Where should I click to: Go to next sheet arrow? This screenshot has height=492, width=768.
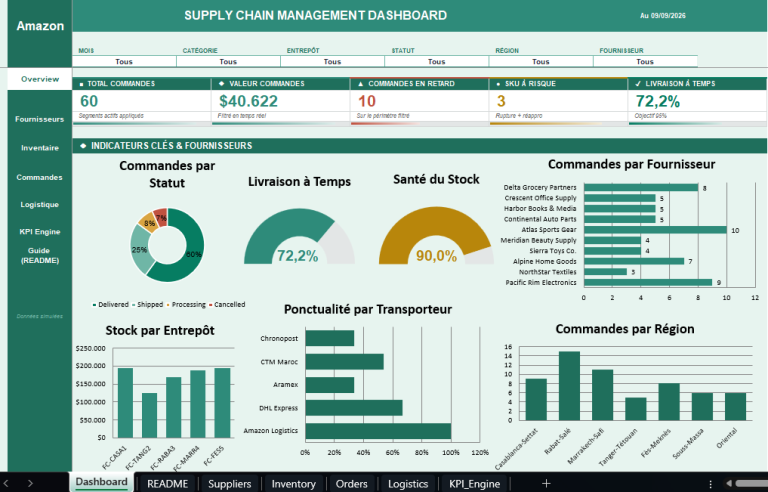tap(30, 484)
